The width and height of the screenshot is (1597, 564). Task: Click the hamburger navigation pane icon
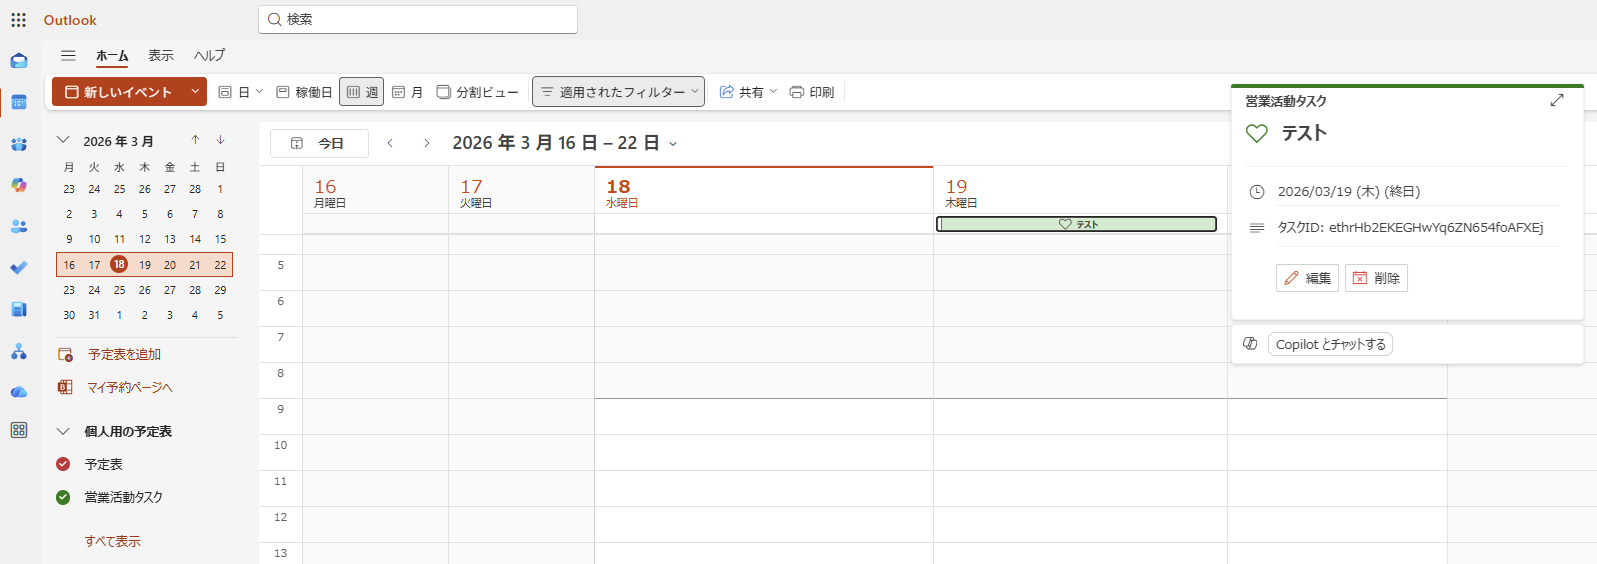point(68,56)
